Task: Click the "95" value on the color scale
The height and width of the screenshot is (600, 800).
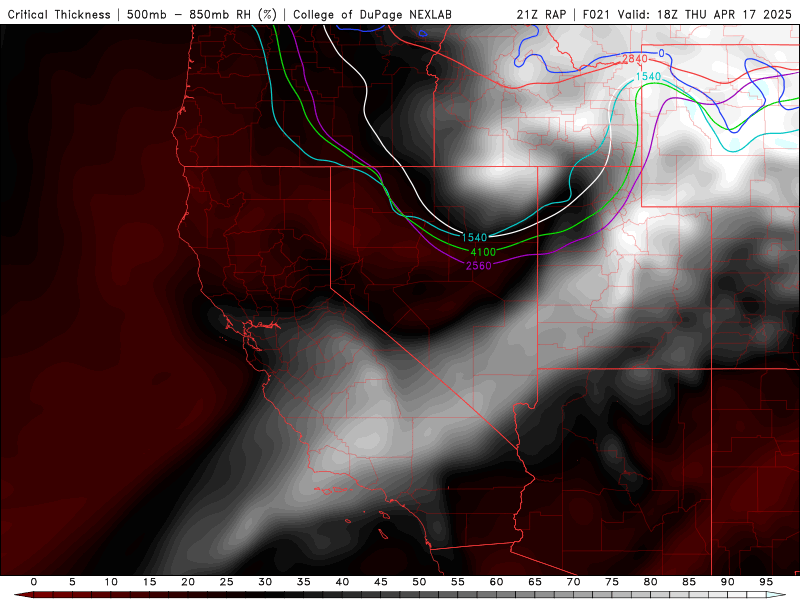Action: click(766, 582)
